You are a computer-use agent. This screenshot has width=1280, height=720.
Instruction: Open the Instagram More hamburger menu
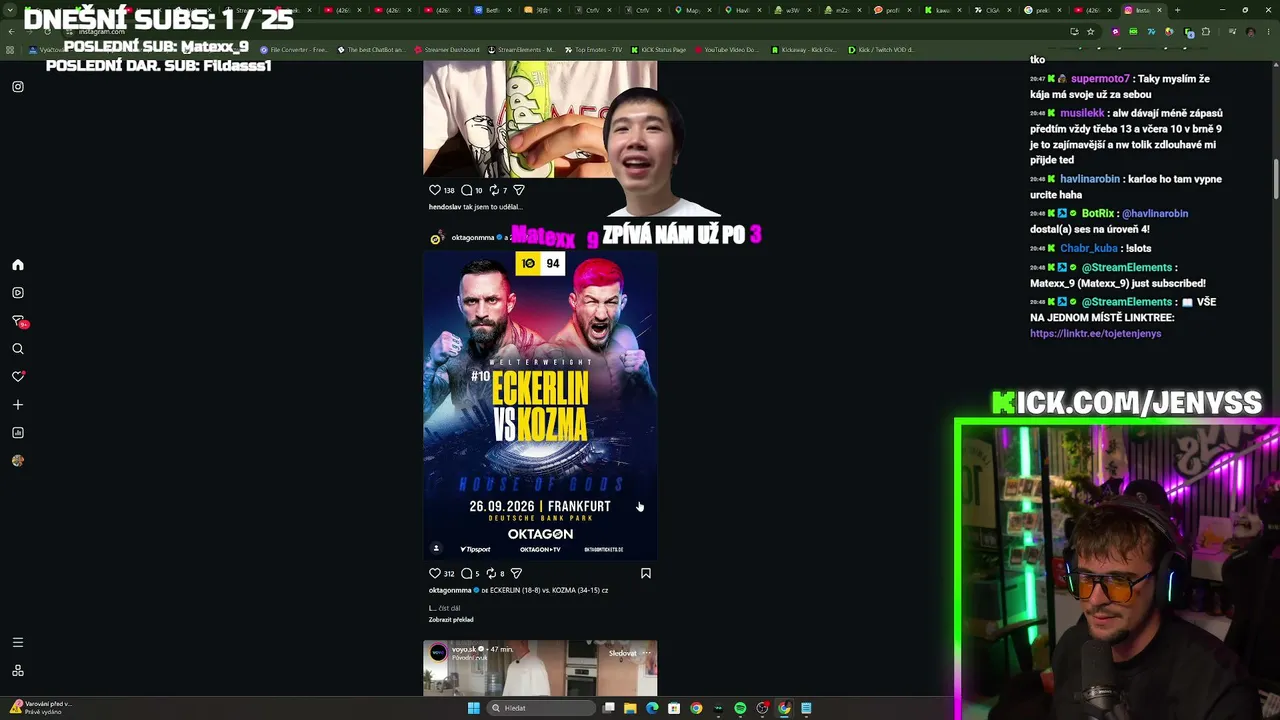18,642
